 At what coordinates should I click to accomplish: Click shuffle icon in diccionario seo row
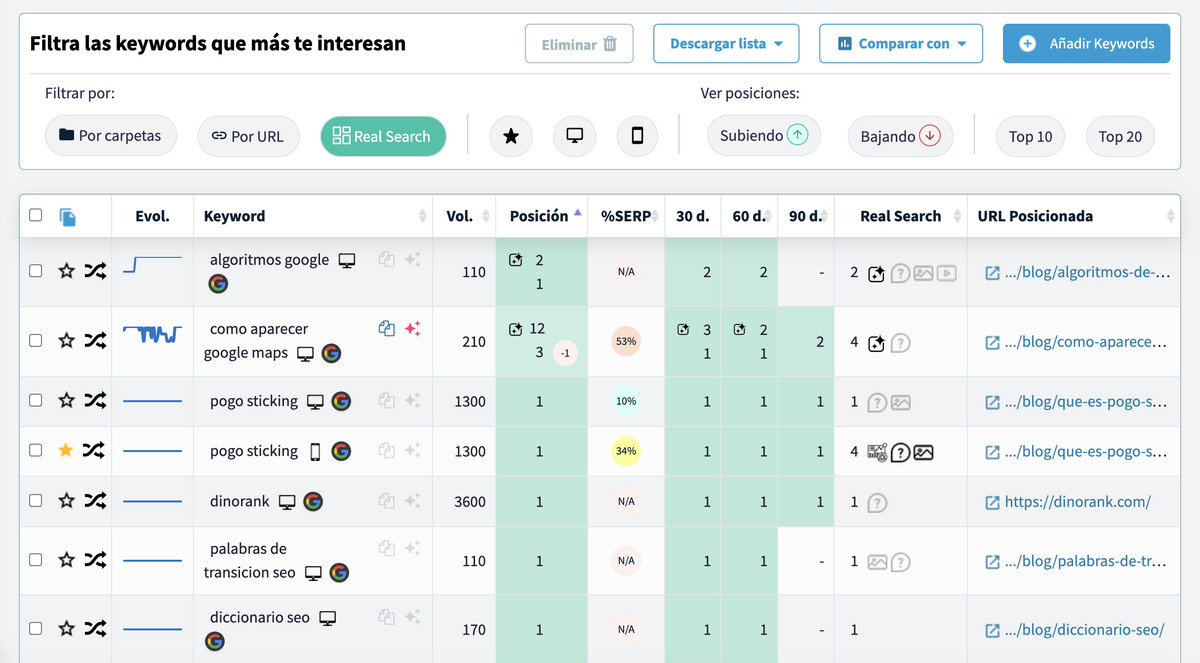[94, 628]
